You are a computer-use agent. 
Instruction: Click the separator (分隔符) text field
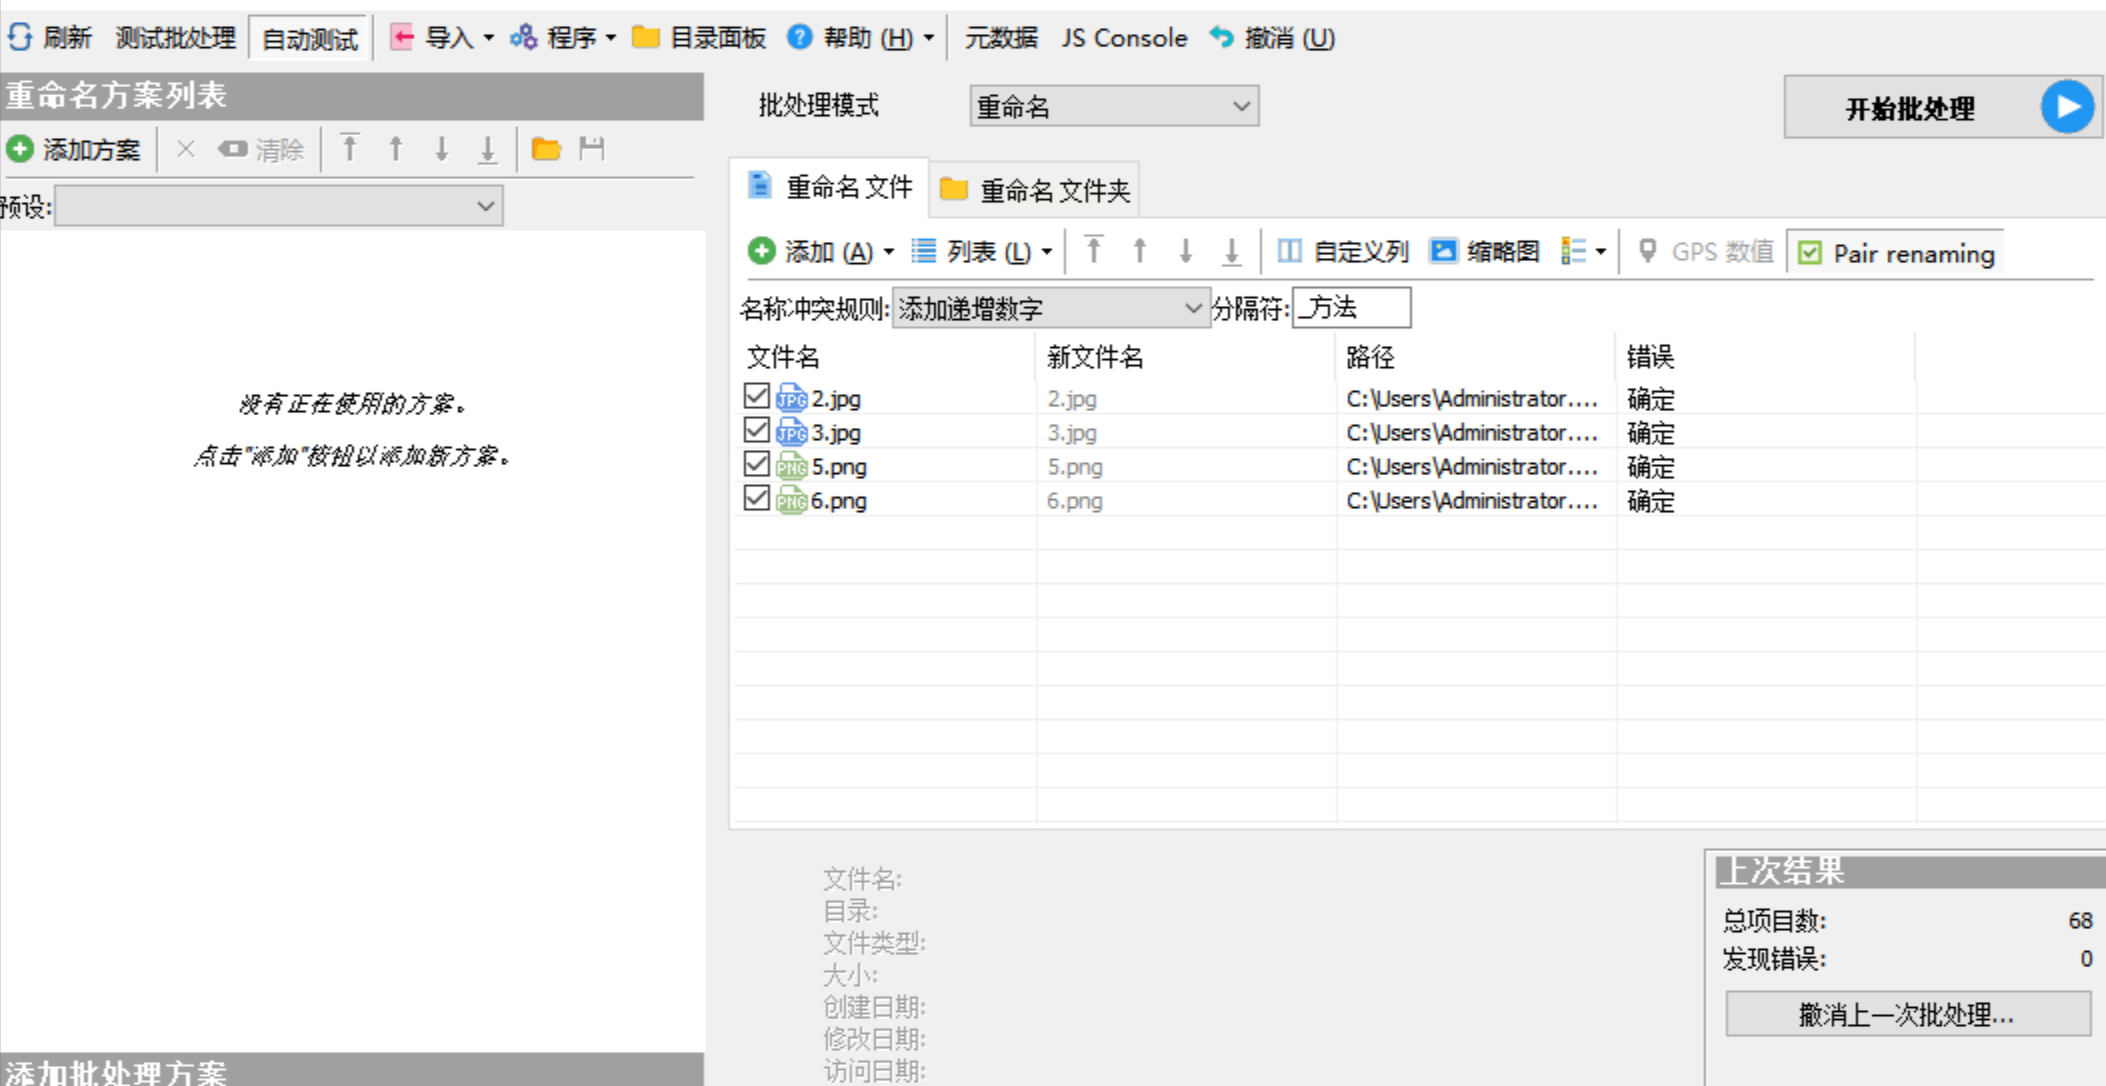point(1351,308)
